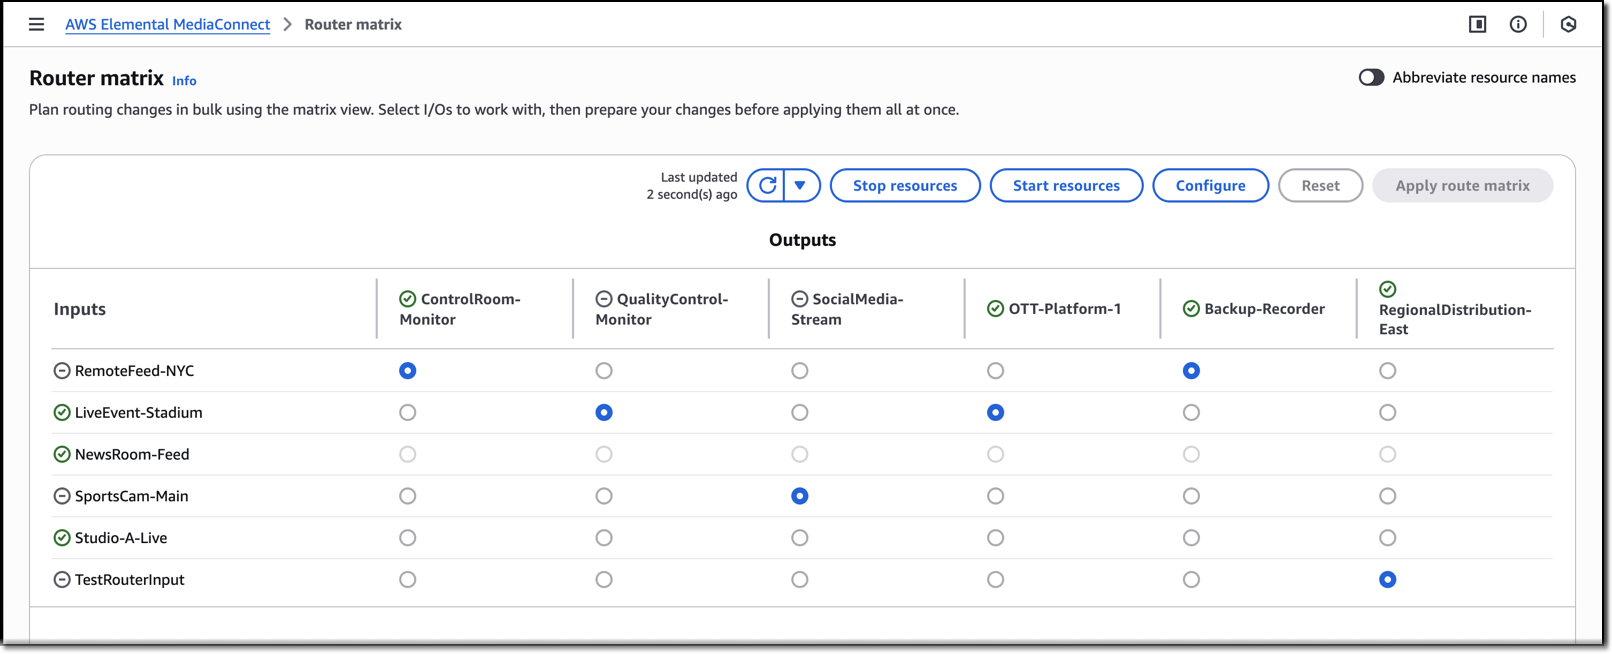This screenshot has width=1612, height=654.
Task: Select TestRouterInput for ControlRoom-Monitor output
Action: click(407, 580)
